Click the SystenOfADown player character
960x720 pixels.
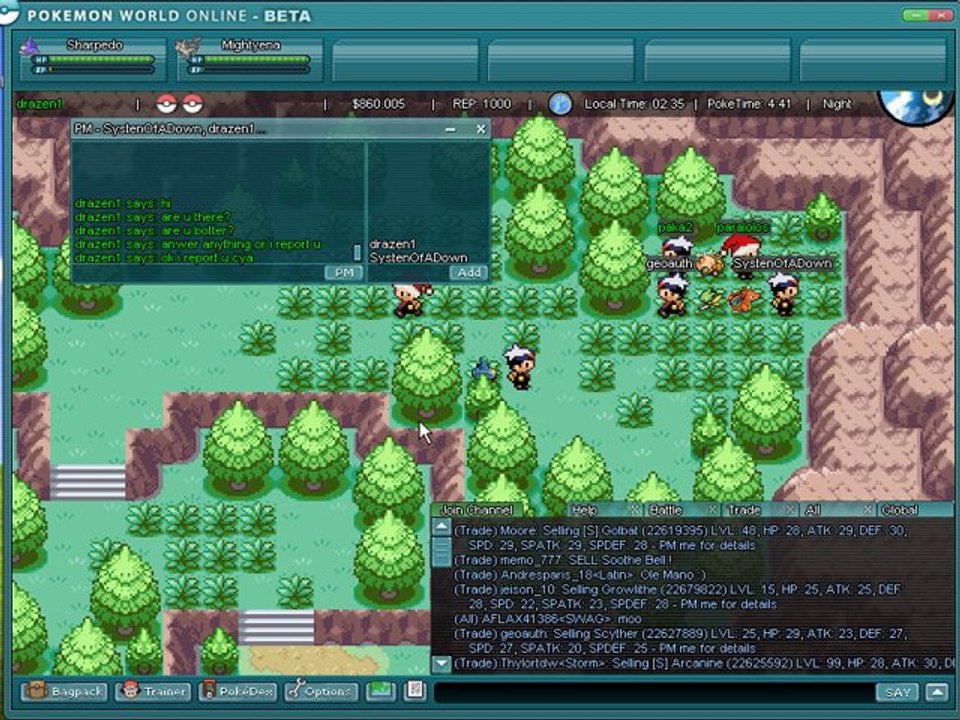(x=783, y=293)
